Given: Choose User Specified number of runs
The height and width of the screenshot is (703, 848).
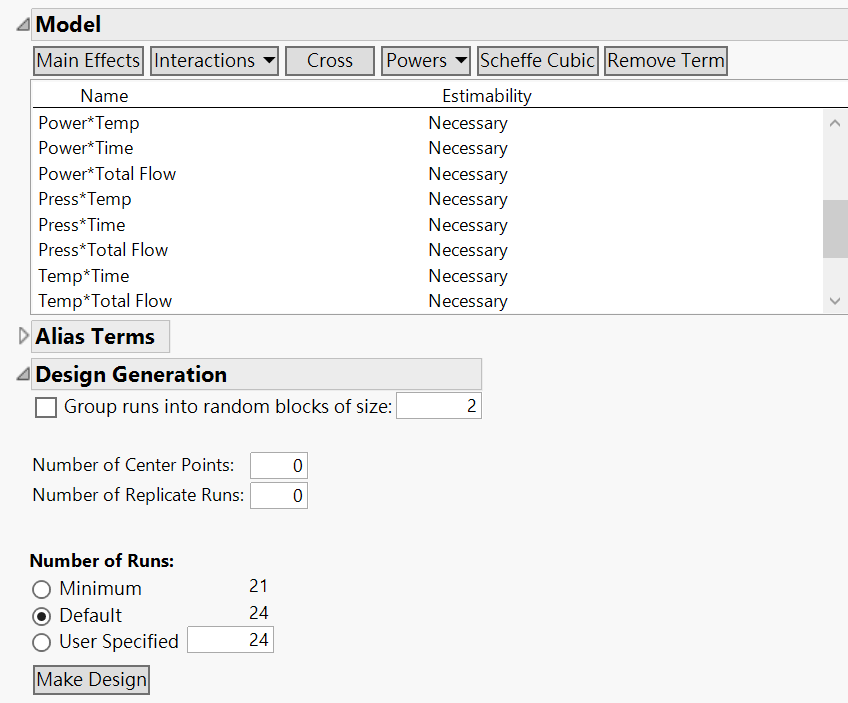Looking at the screenshot, I should pyautogui.click(x=42, y=641).
